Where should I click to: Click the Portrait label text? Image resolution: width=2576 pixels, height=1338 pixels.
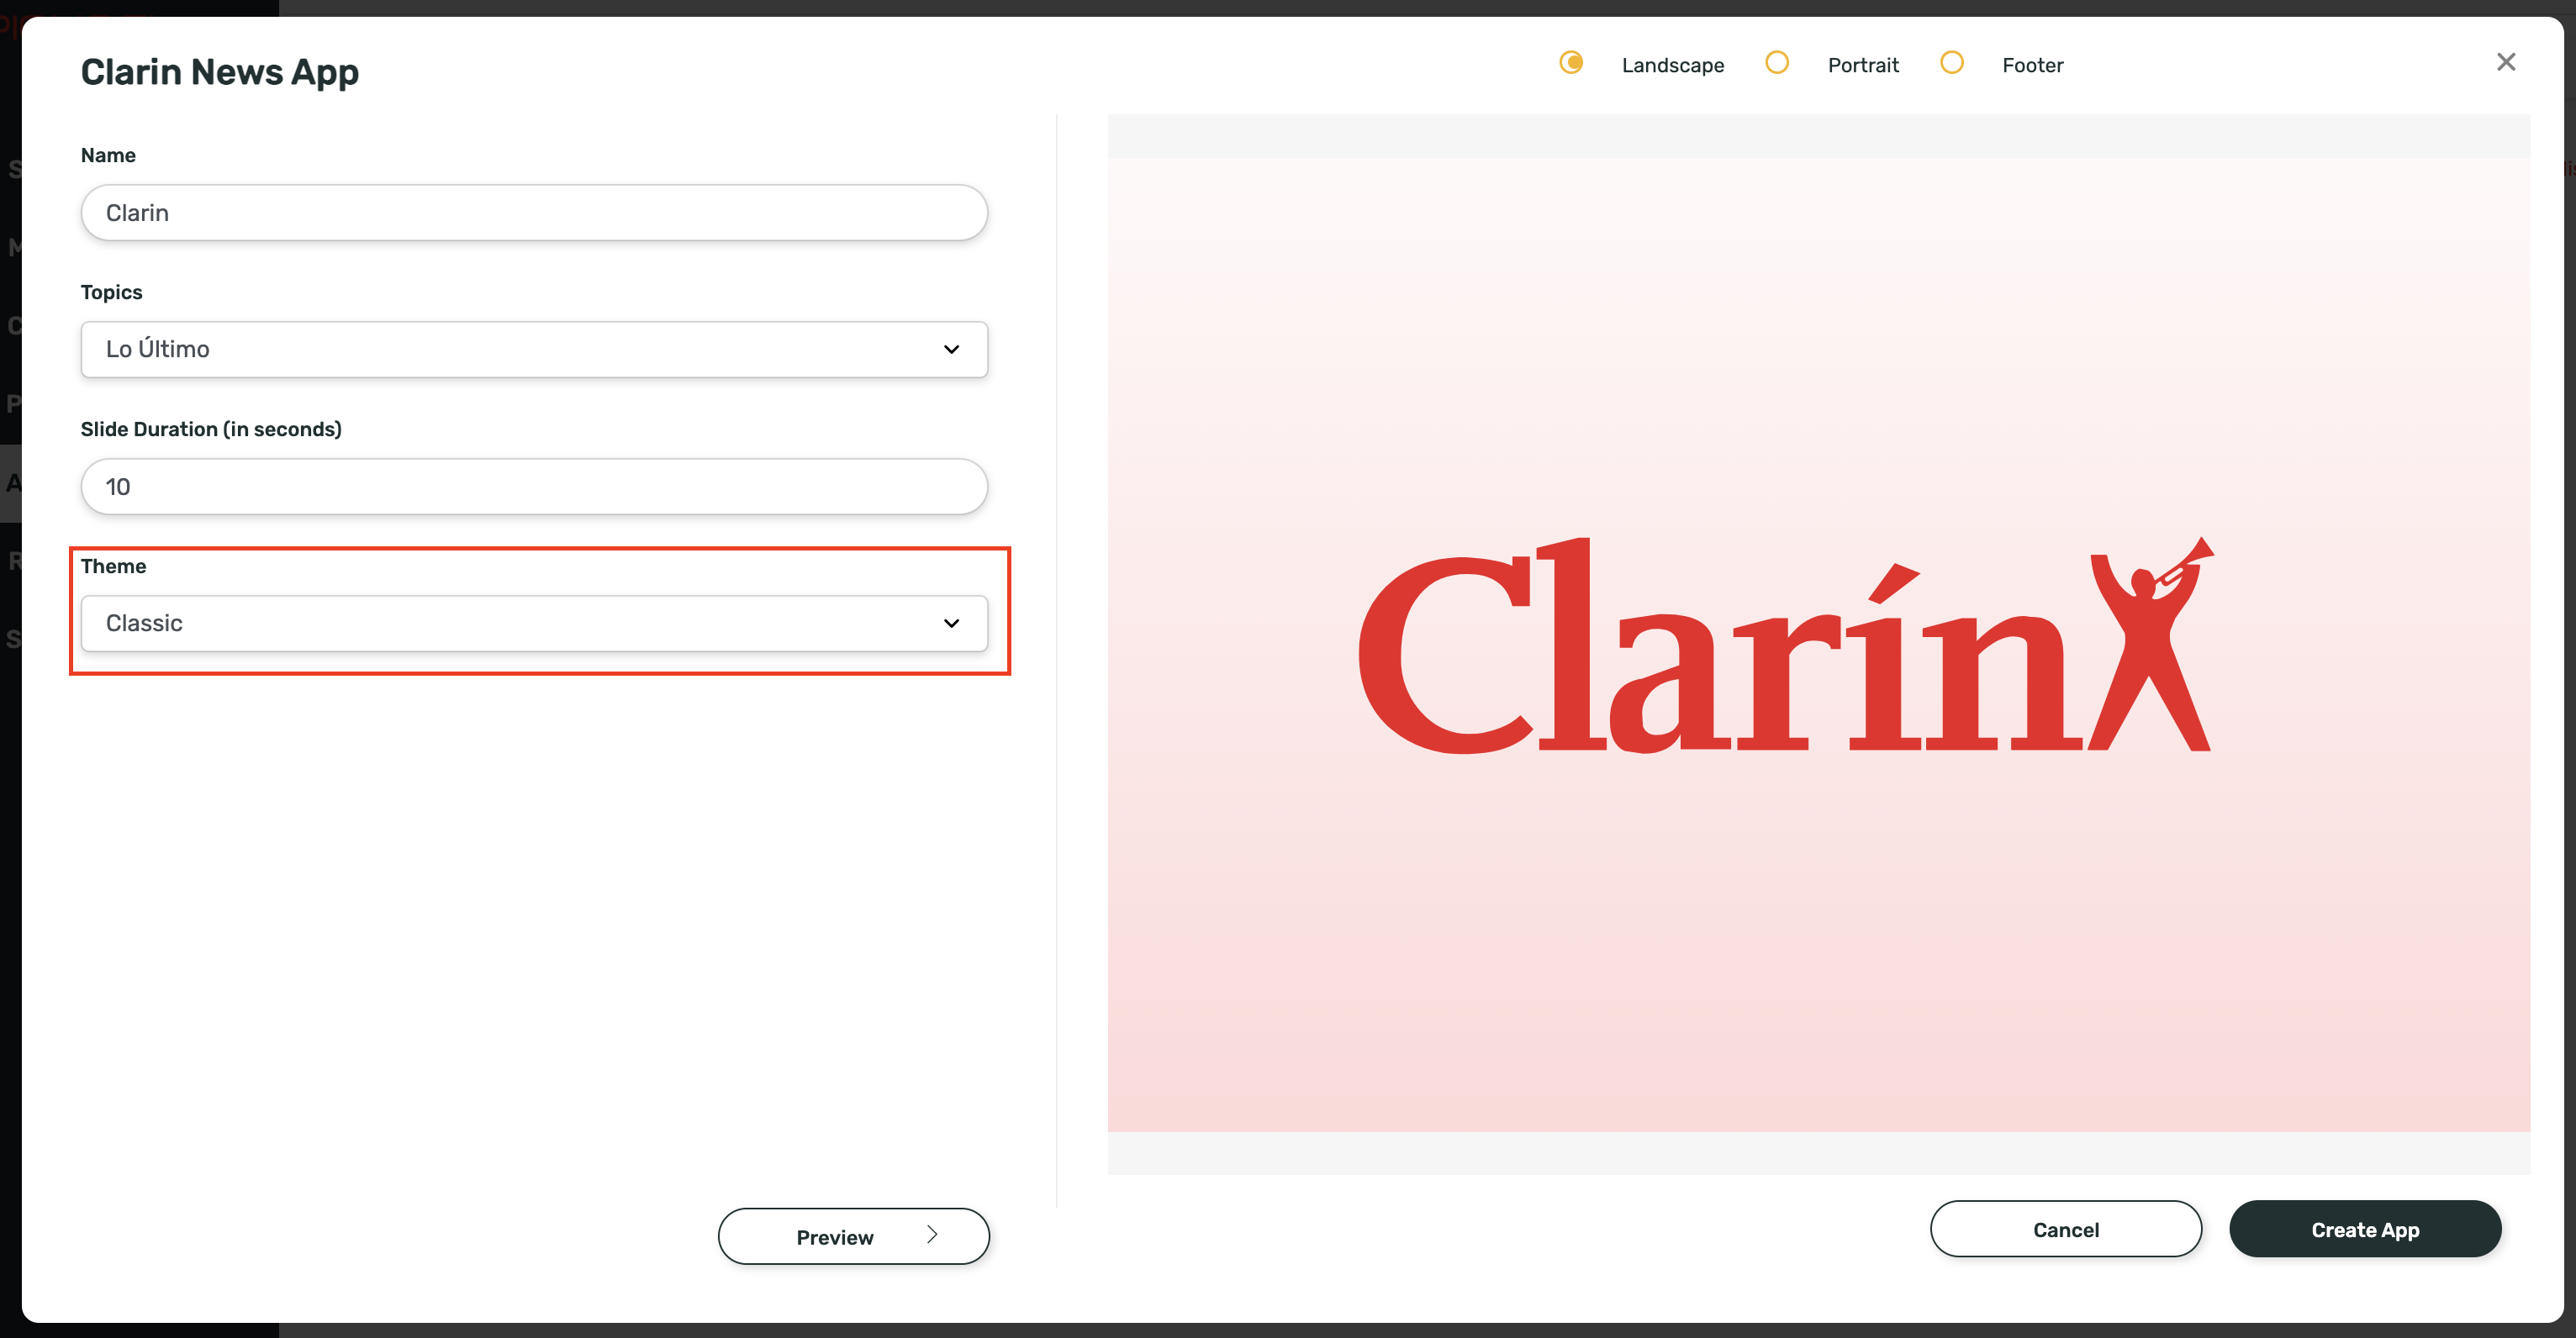point(1863,65)
